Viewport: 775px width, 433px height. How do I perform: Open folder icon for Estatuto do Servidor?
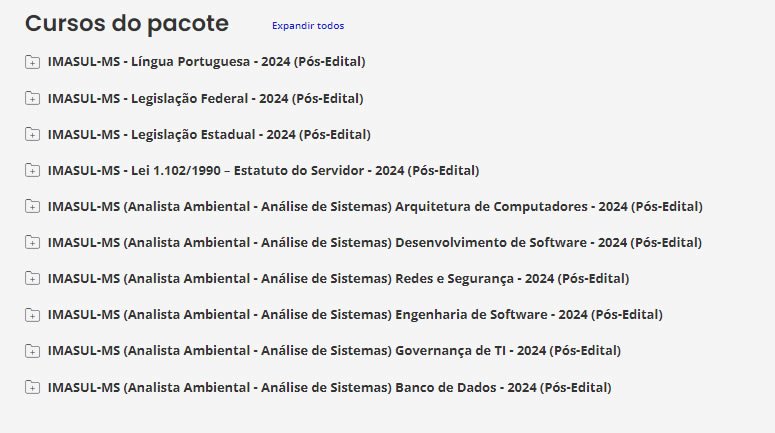pos(33,170)
